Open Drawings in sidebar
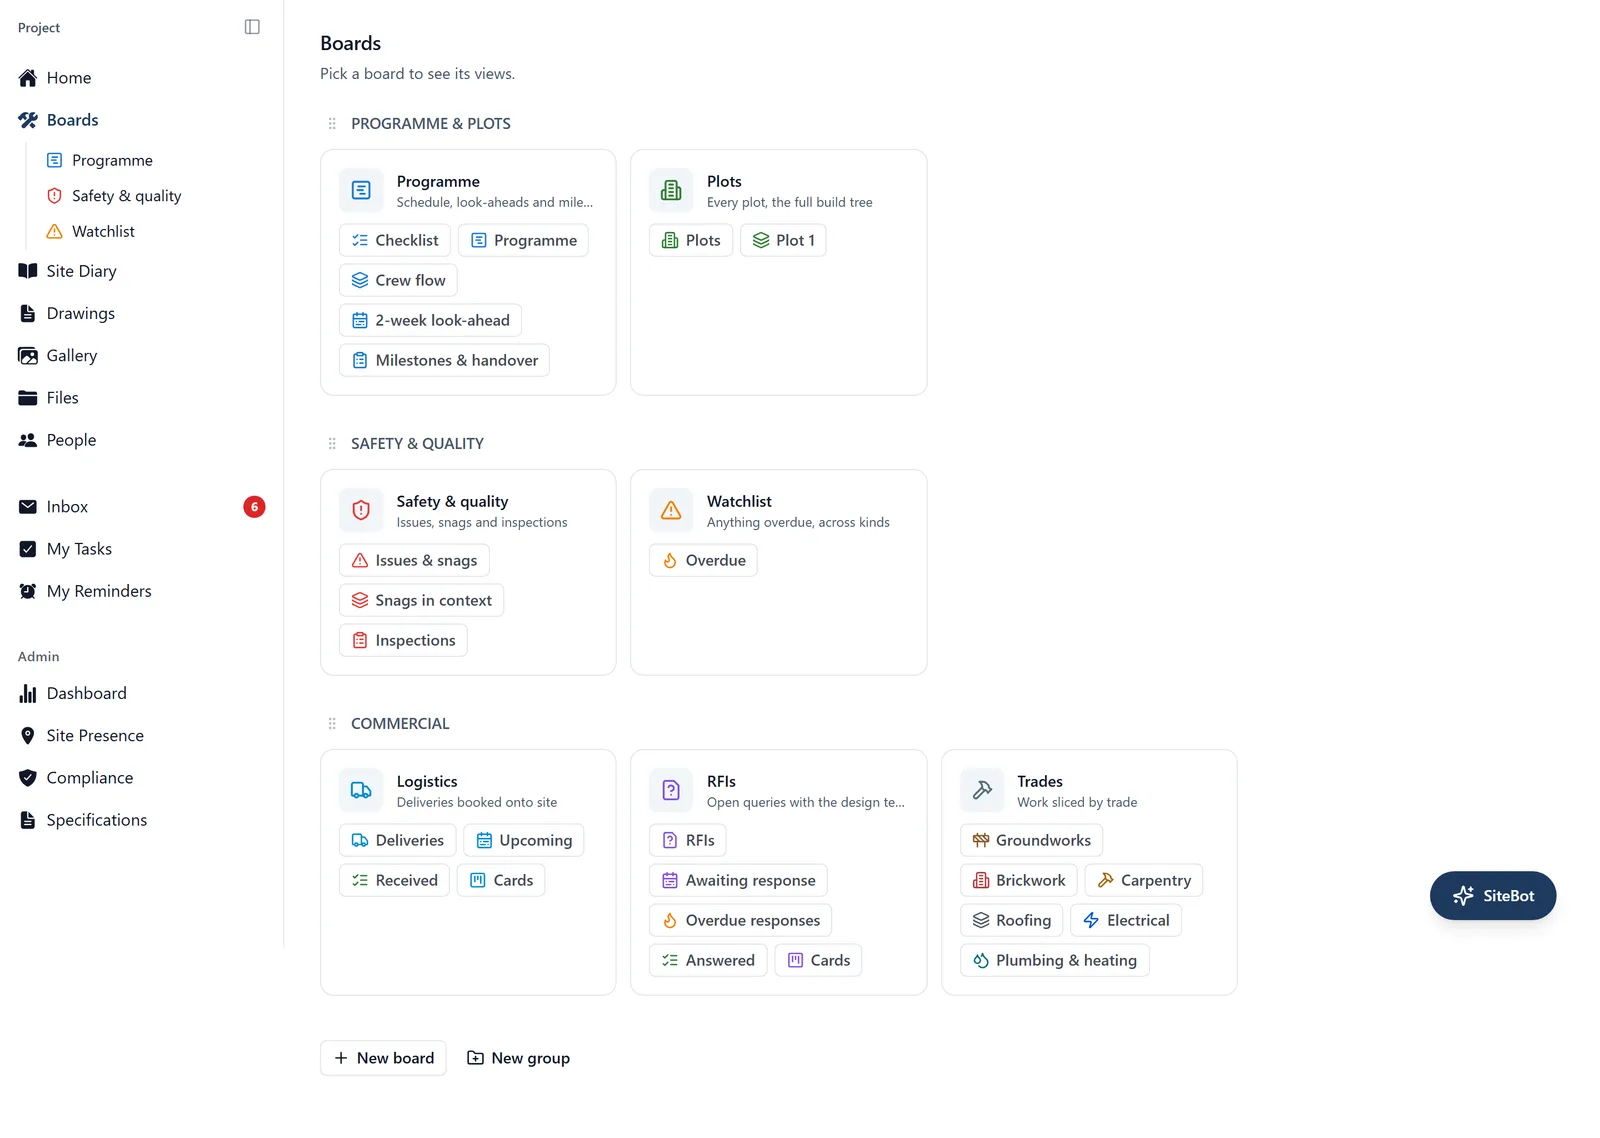The width and height of the screenshot is (1600, 1138). coord(141,313)
